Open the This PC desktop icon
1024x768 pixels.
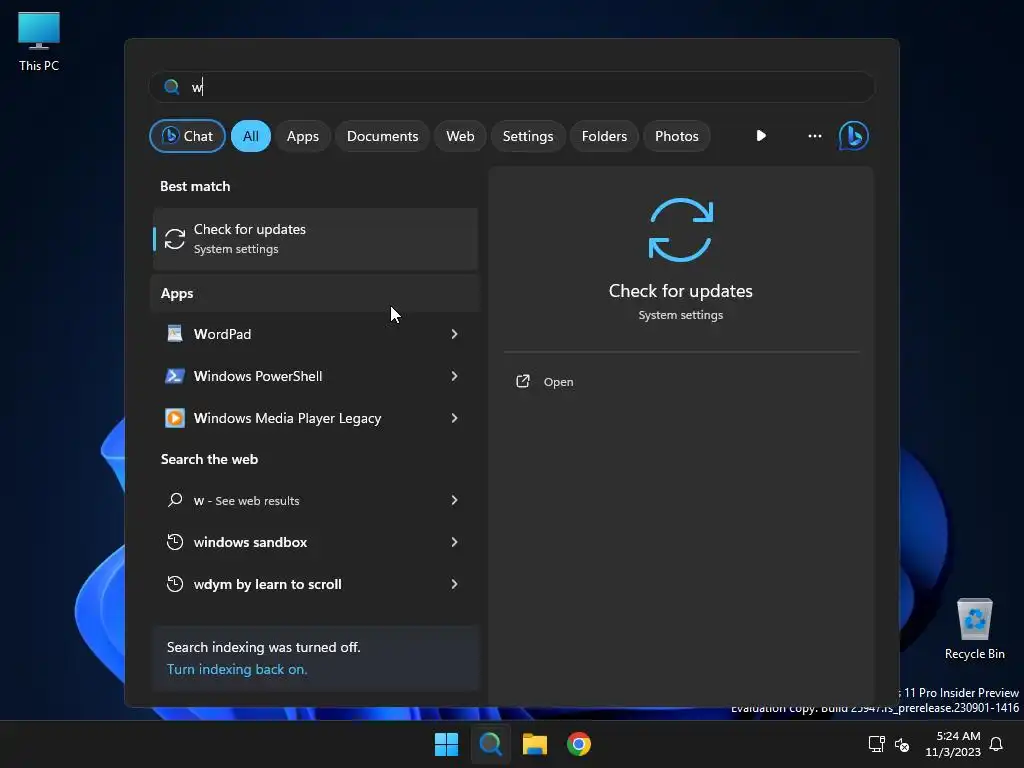pyautogui.click(x=39, y=42)
